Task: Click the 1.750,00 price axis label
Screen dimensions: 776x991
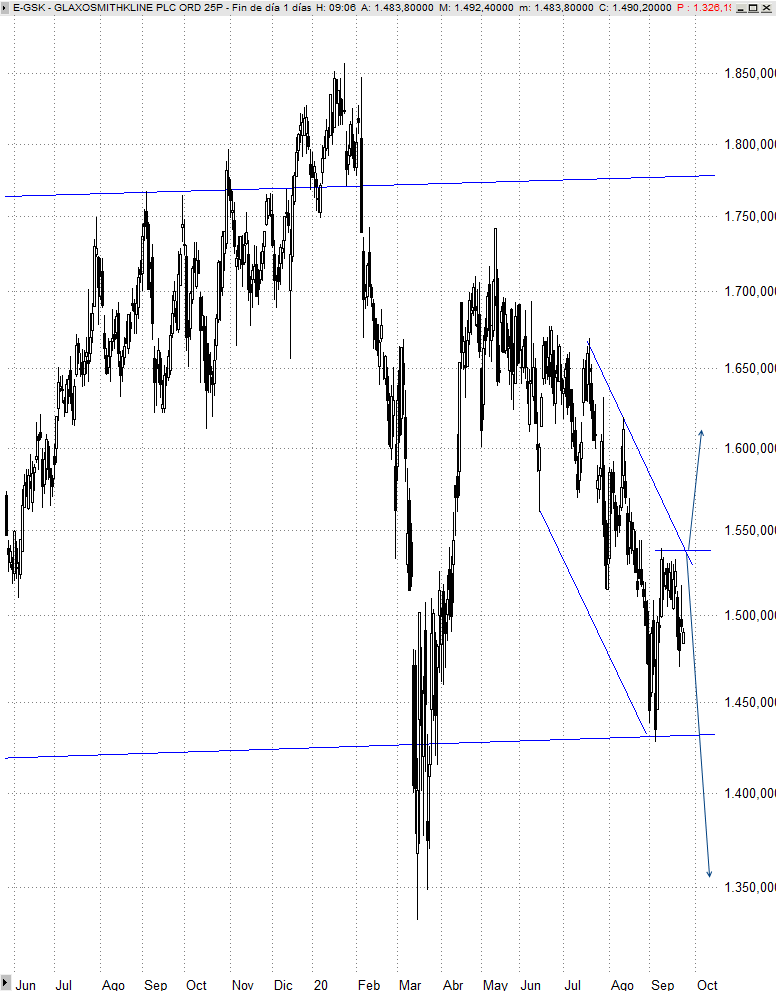Action: pyautogui.click(x=749, y=216)
